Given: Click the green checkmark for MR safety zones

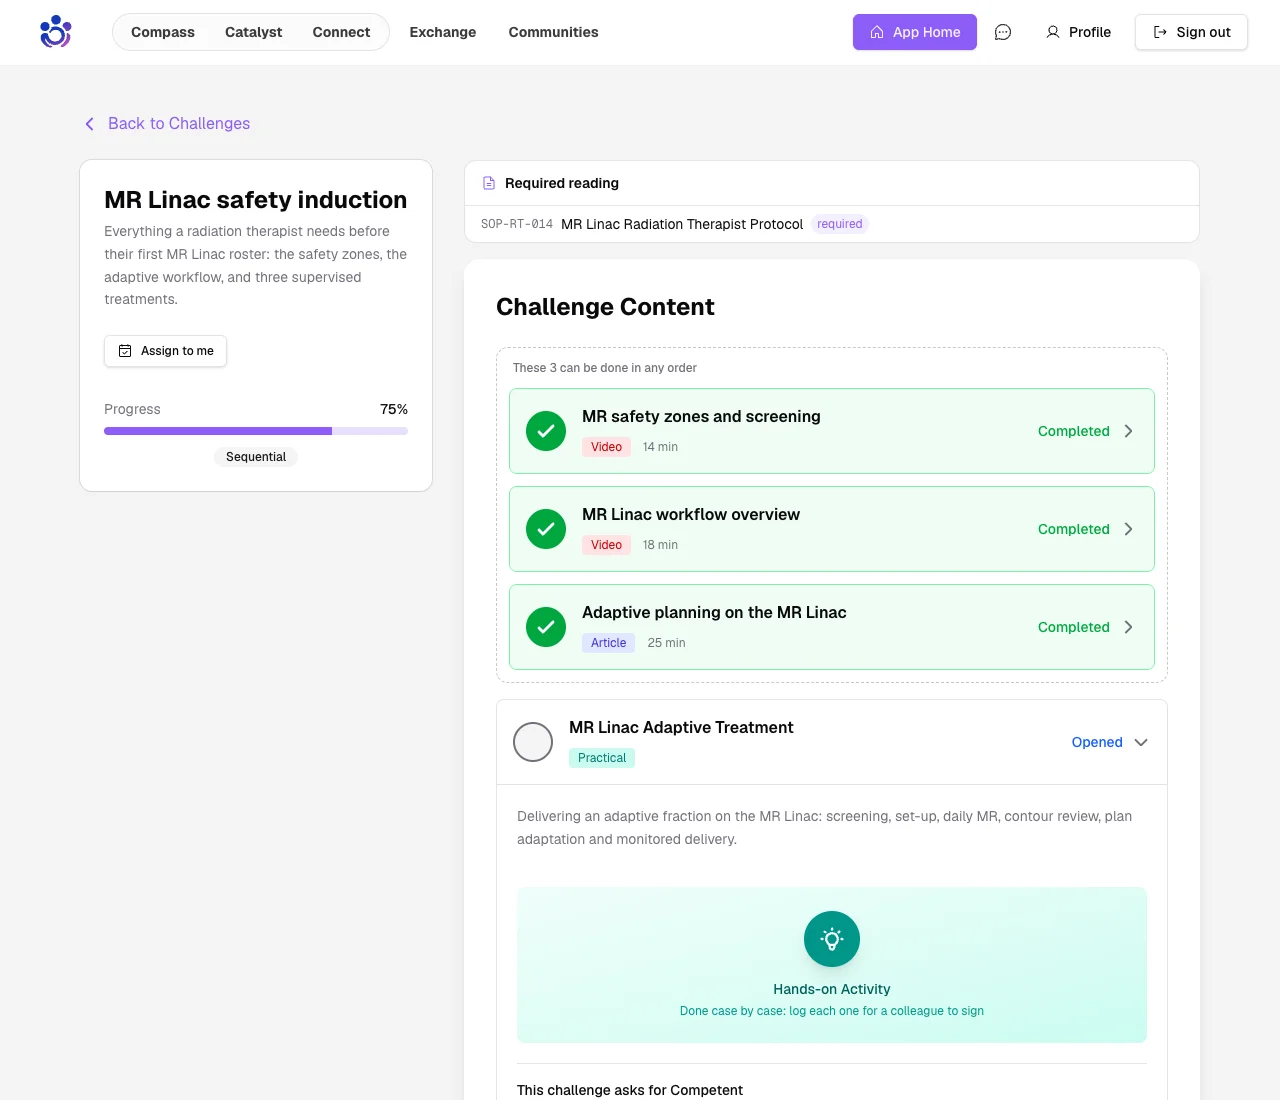Looking at the screenshot, I should (x=546, y=431).
